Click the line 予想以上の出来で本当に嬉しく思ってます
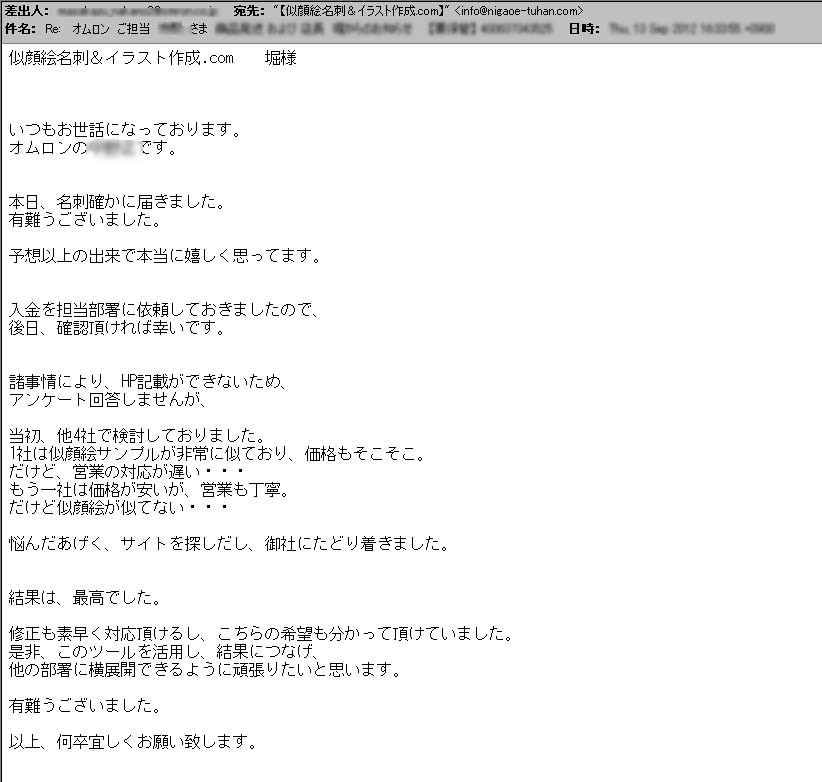The width and height of the screenshot is (822, 782). tap(166, 256)
